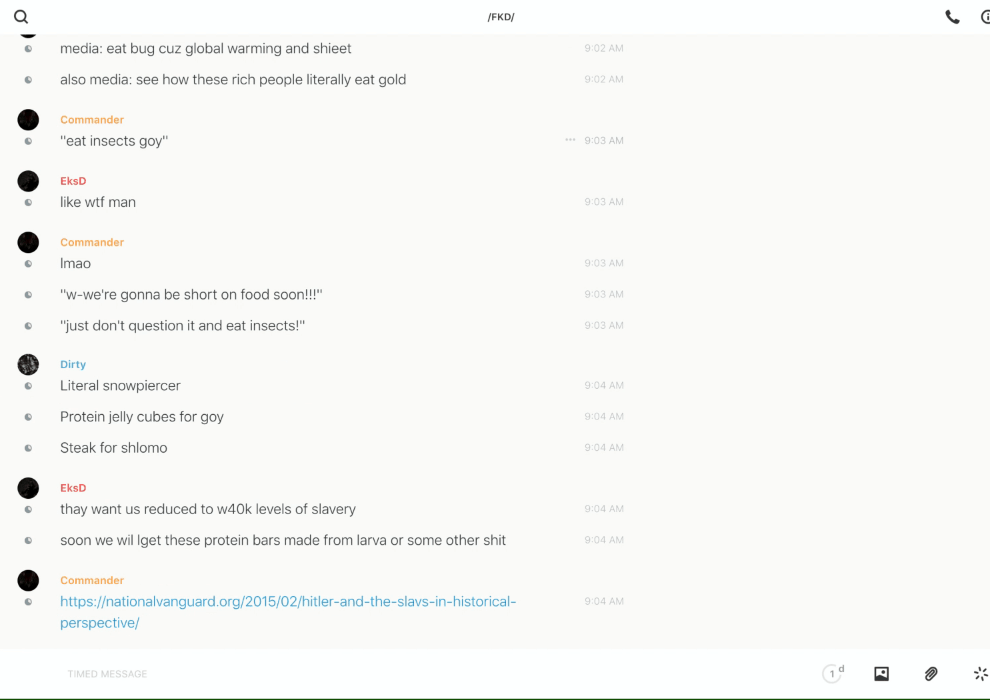The height and width of the screenshot is (700, 990).
Task: Click the Commander name above the web link
Action: [x=92, y=580]
